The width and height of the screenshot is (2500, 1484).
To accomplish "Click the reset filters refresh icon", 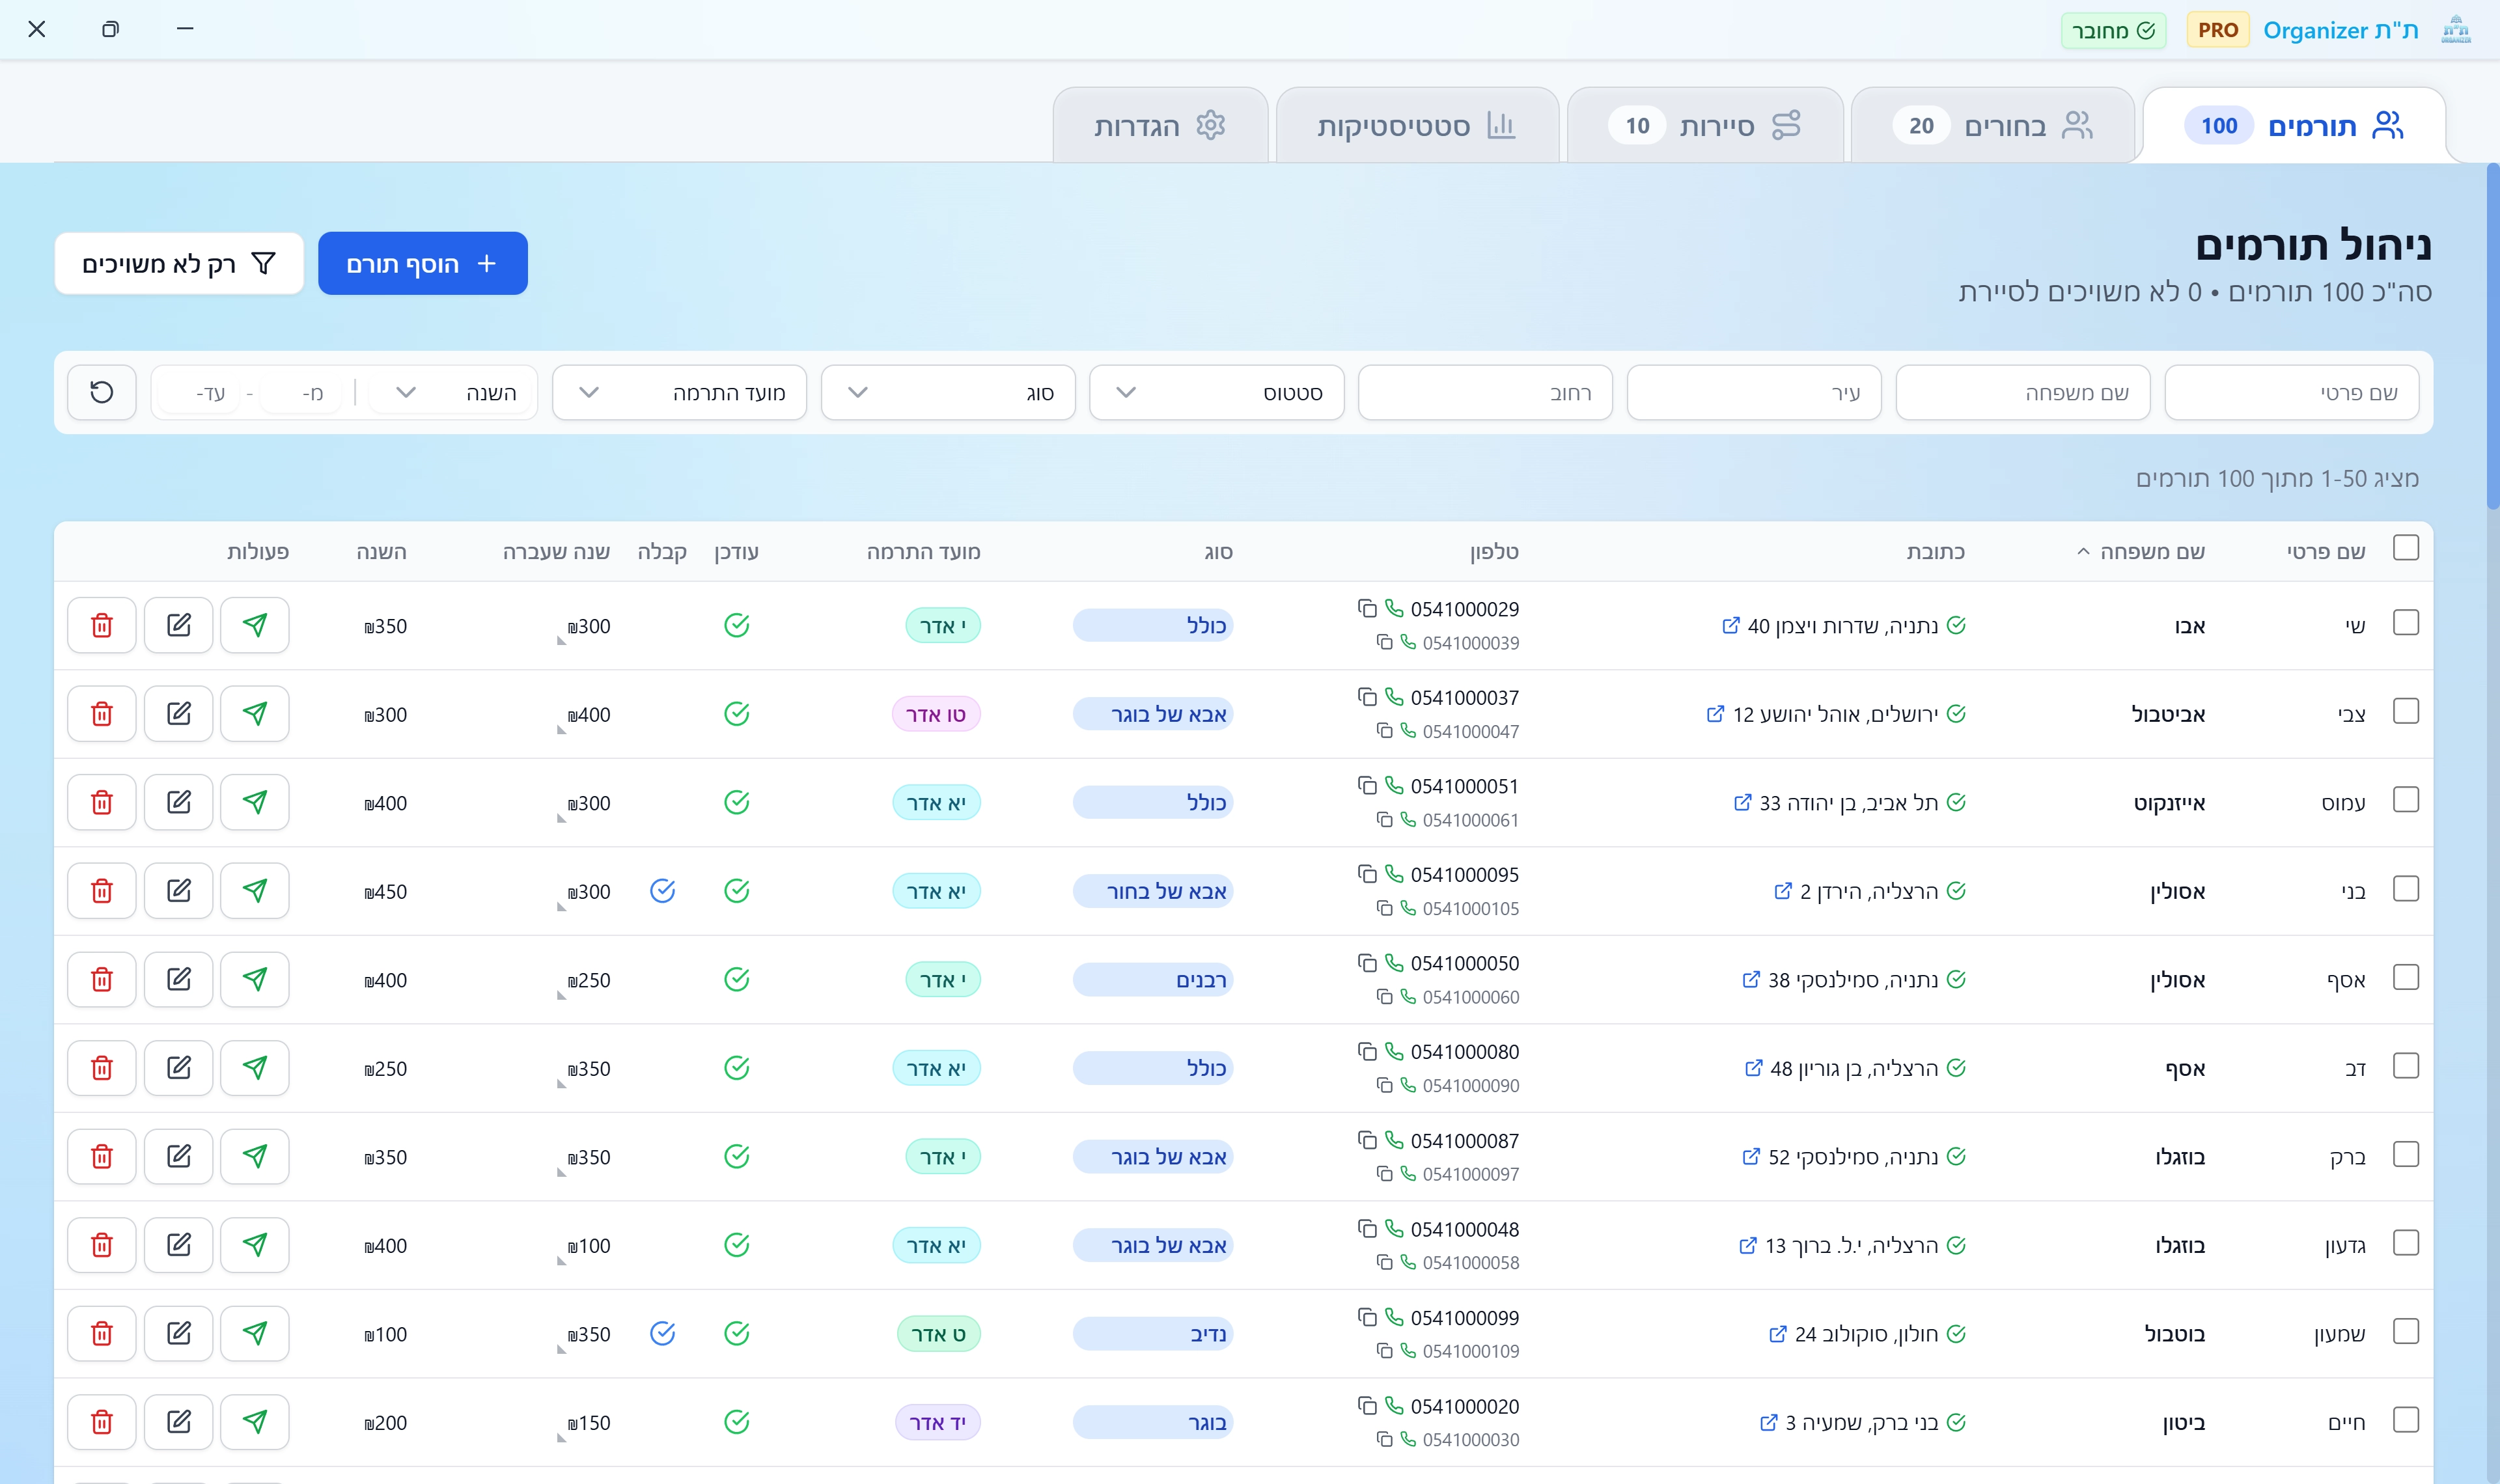I will tap(101, 392).
